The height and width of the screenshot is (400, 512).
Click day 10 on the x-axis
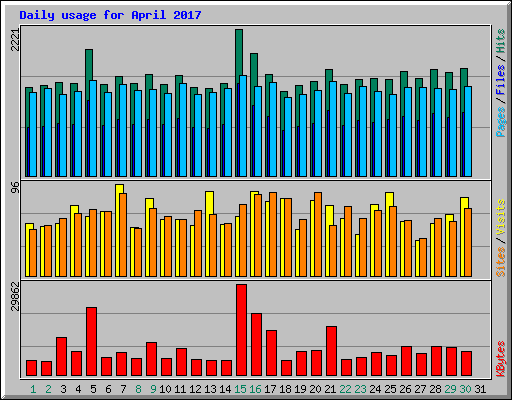point(165,389)
